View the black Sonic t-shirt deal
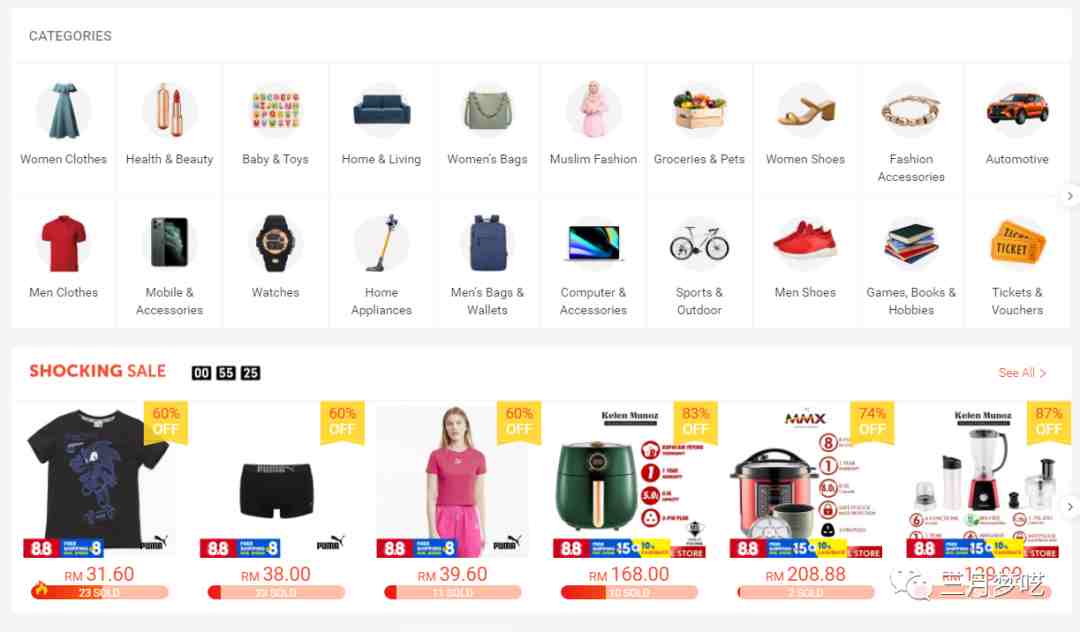Viewport: 1080px width, 632px height. pos(98,481)
